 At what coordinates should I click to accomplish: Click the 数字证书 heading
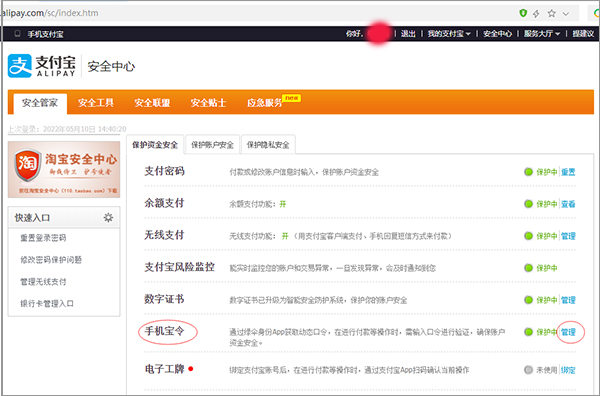[x=164, y=299]
